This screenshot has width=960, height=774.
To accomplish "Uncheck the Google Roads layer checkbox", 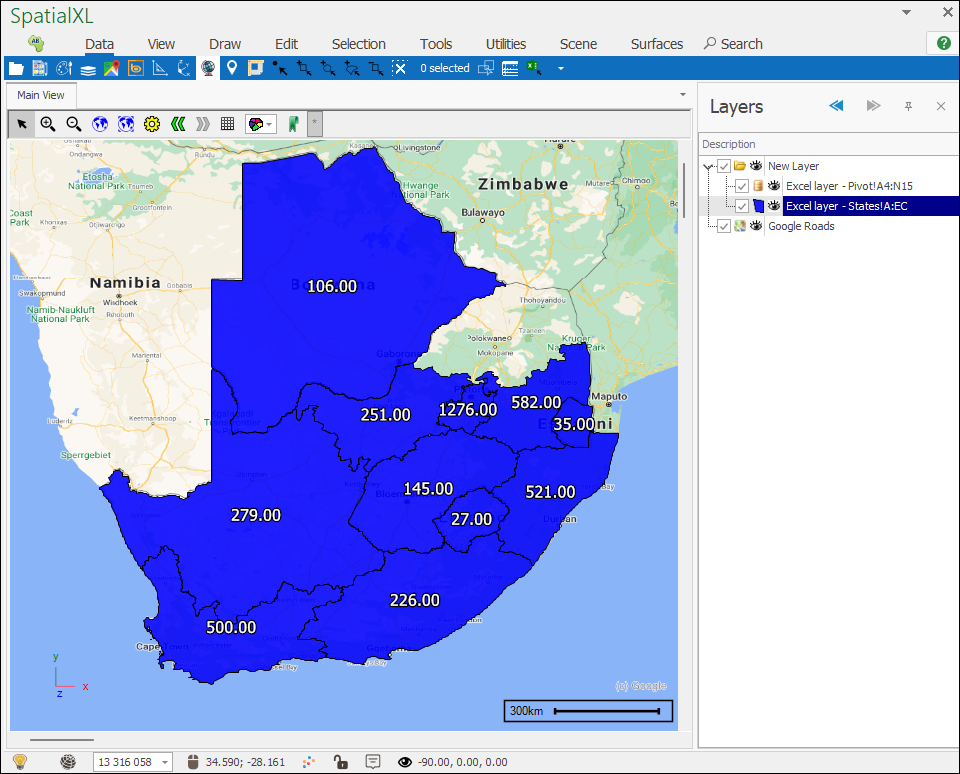I will [724, 226].
